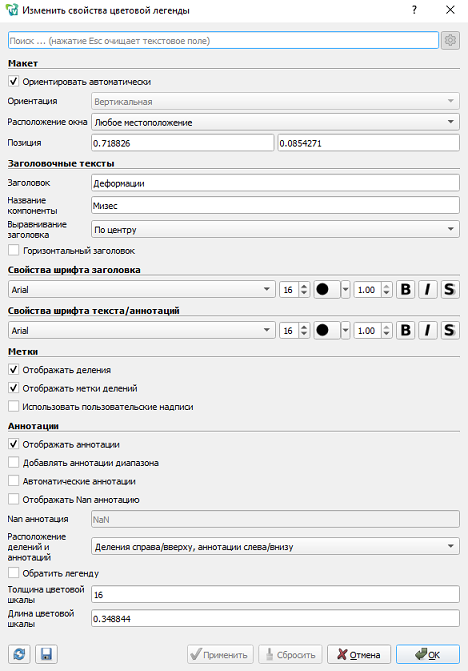Click the save settings floppy icon
The width and height of the screenshot is (468, 671).
(46, 654)
